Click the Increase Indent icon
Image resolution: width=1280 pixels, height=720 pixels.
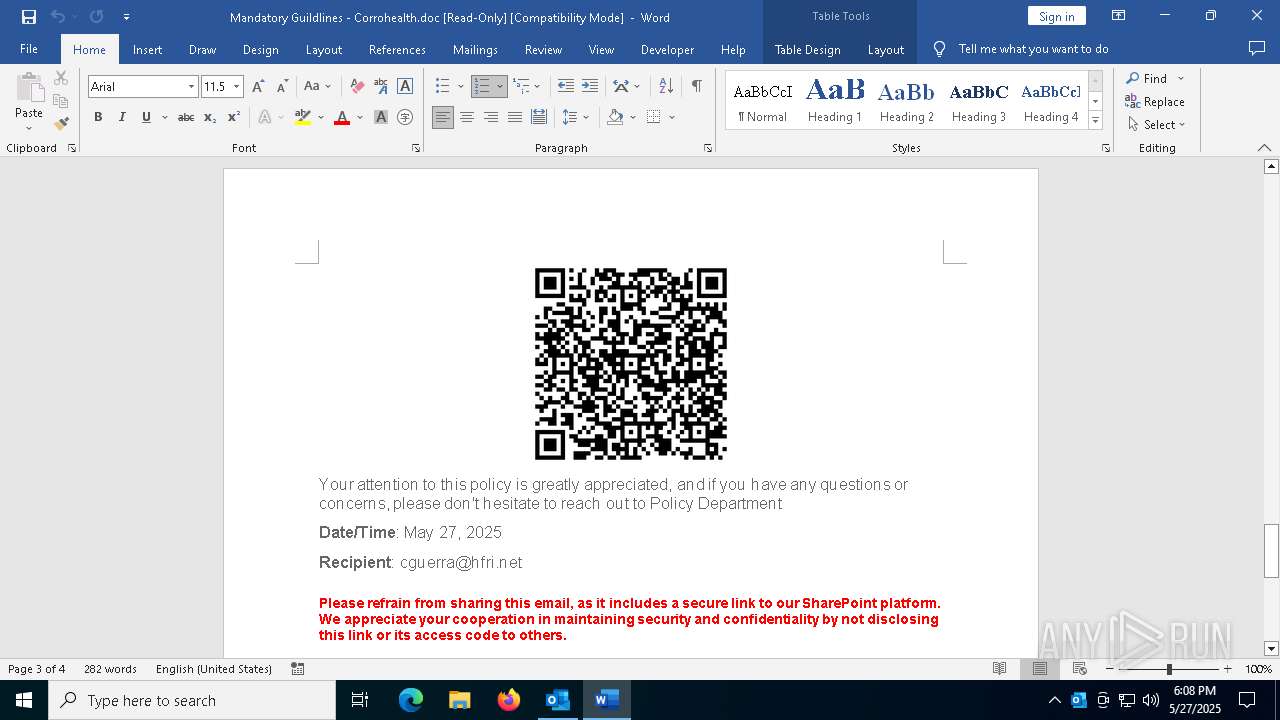tap(590, 87)
